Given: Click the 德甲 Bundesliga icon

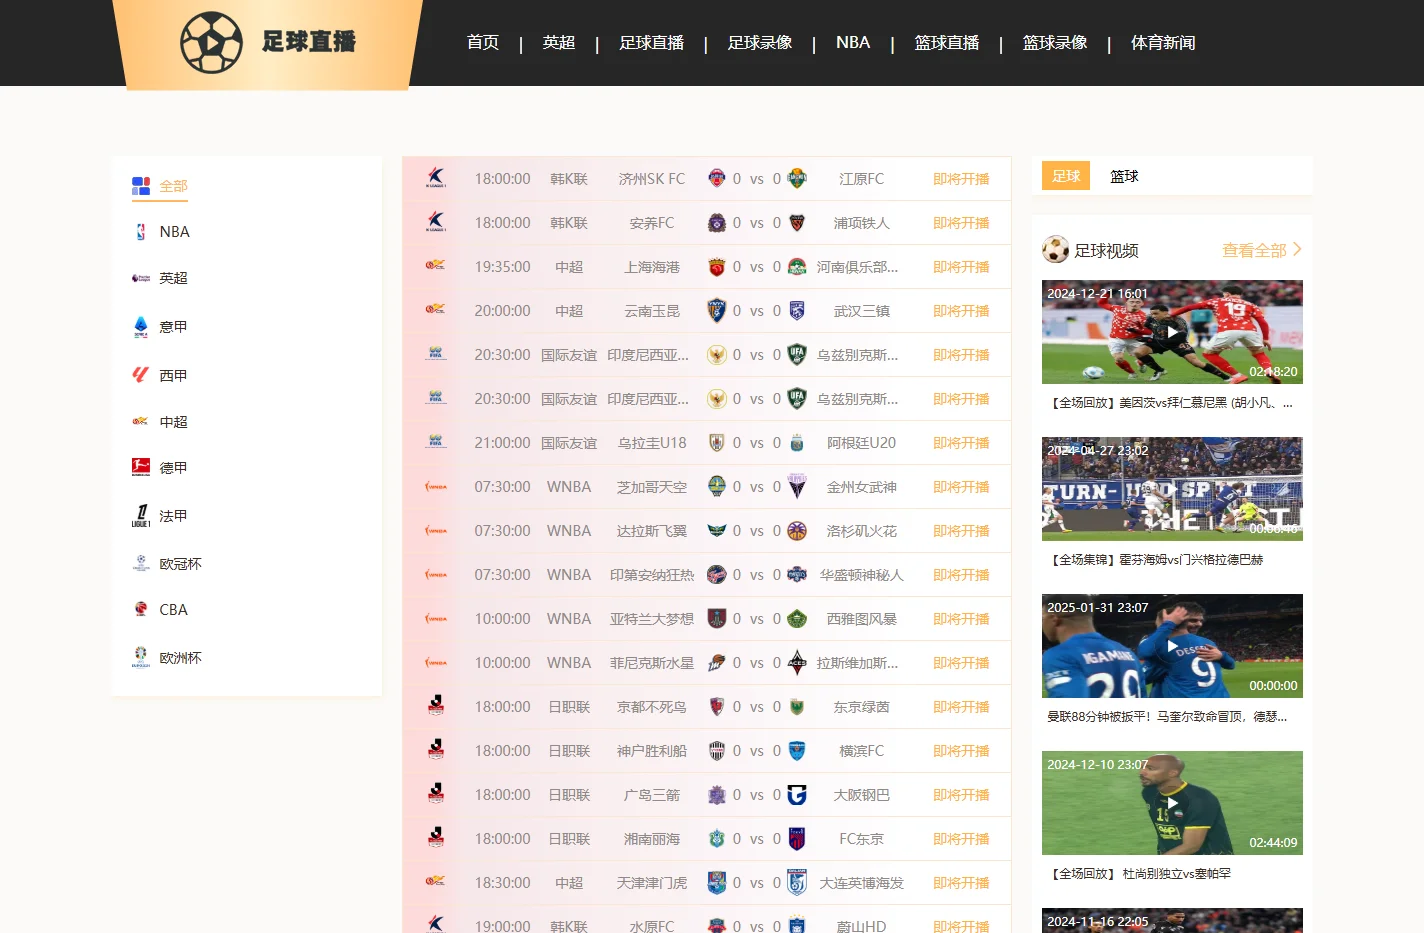Looking at the screenshot, I should click(141, 467).
